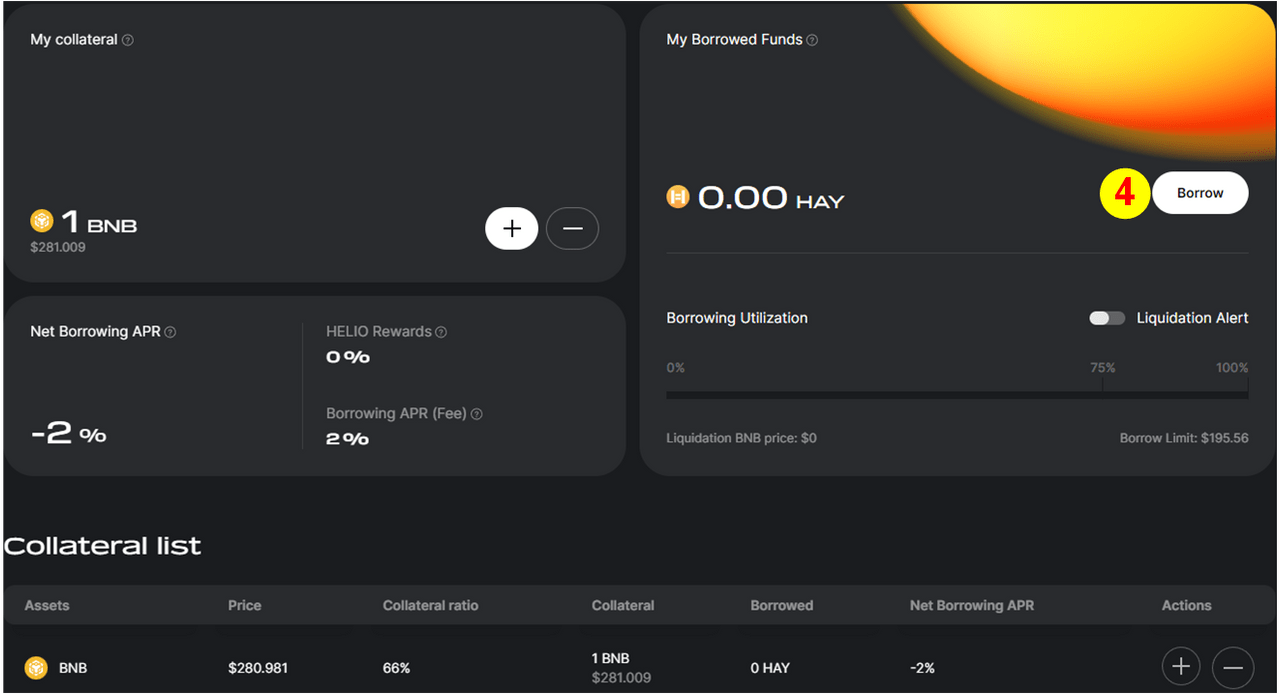Image resolution: width=1280 pixels, height=694 pixels.
Task: Click help icon beside Net Borrowing APR
Action: (170, 332)
